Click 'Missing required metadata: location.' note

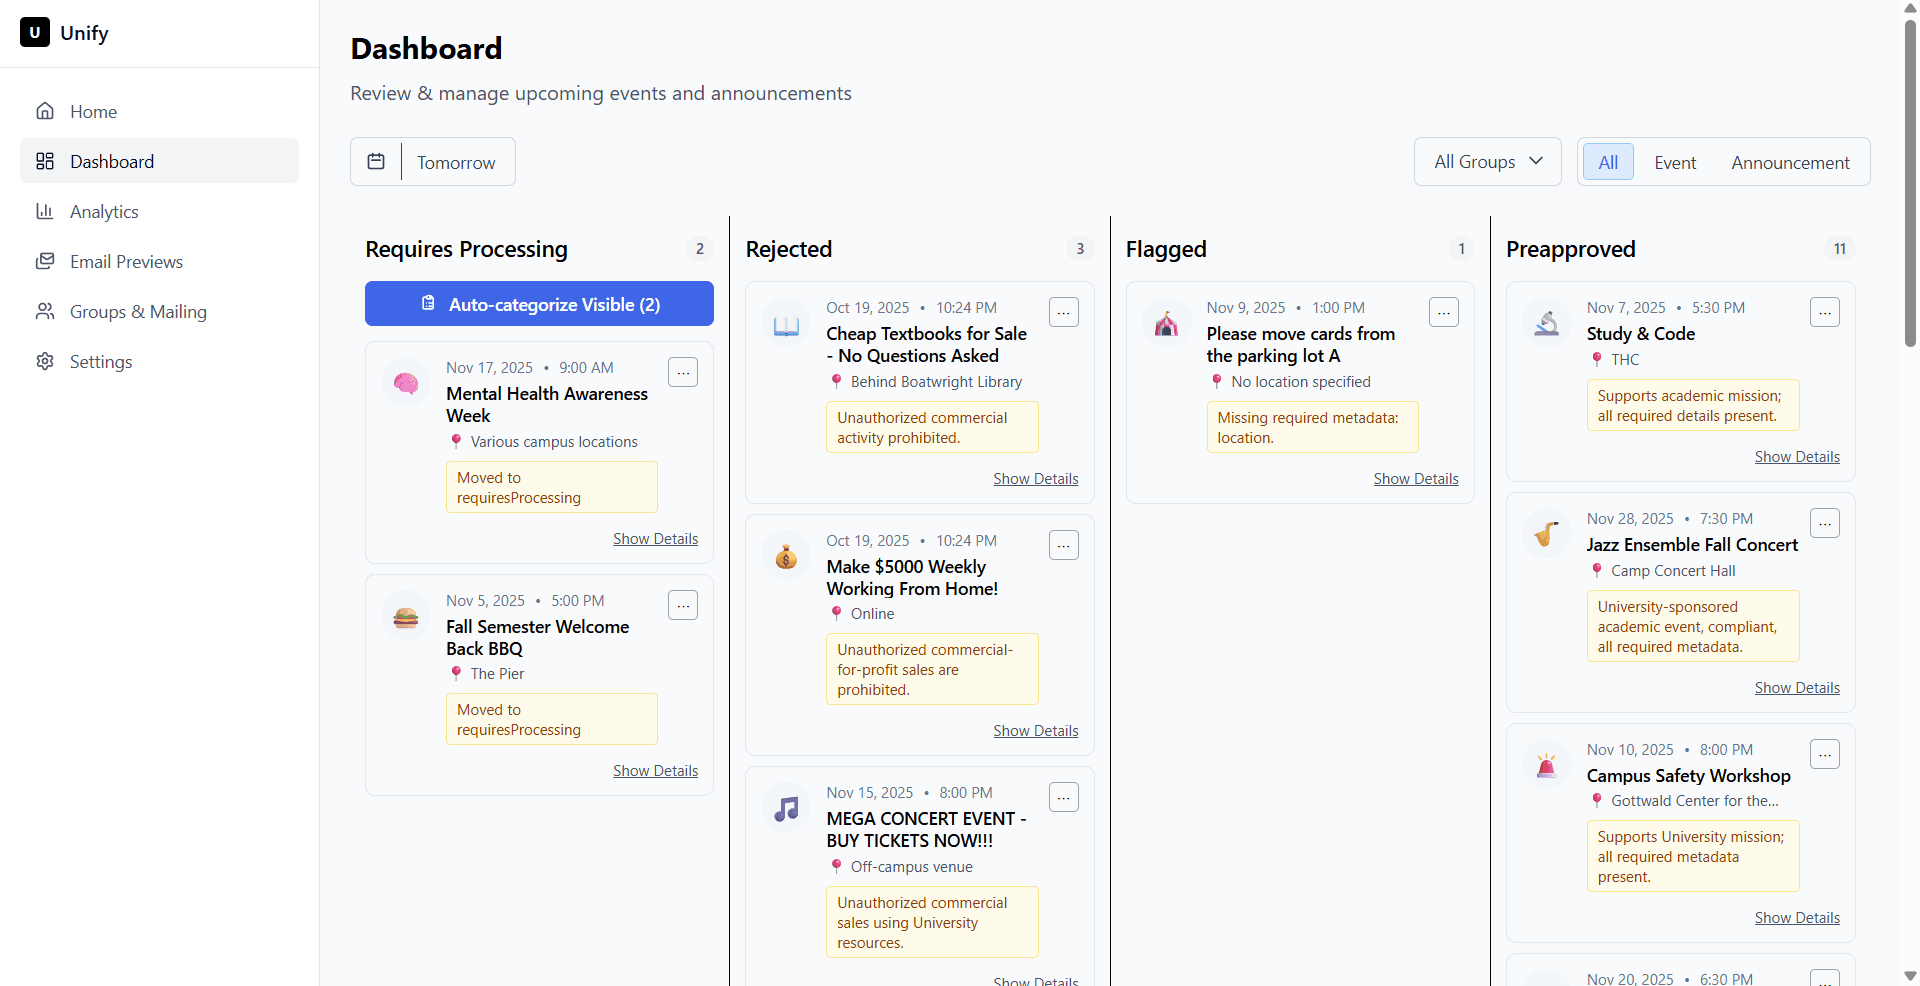tap(1312, 427)
